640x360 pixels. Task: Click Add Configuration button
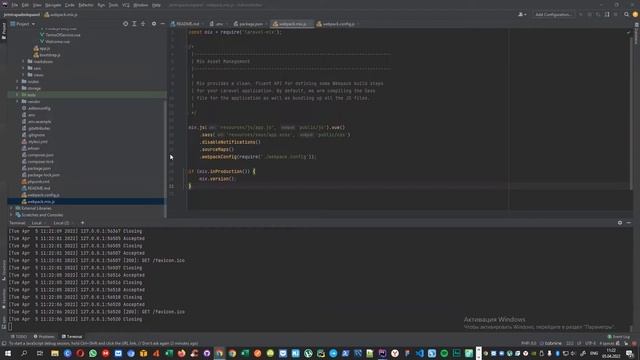(553, 14)
